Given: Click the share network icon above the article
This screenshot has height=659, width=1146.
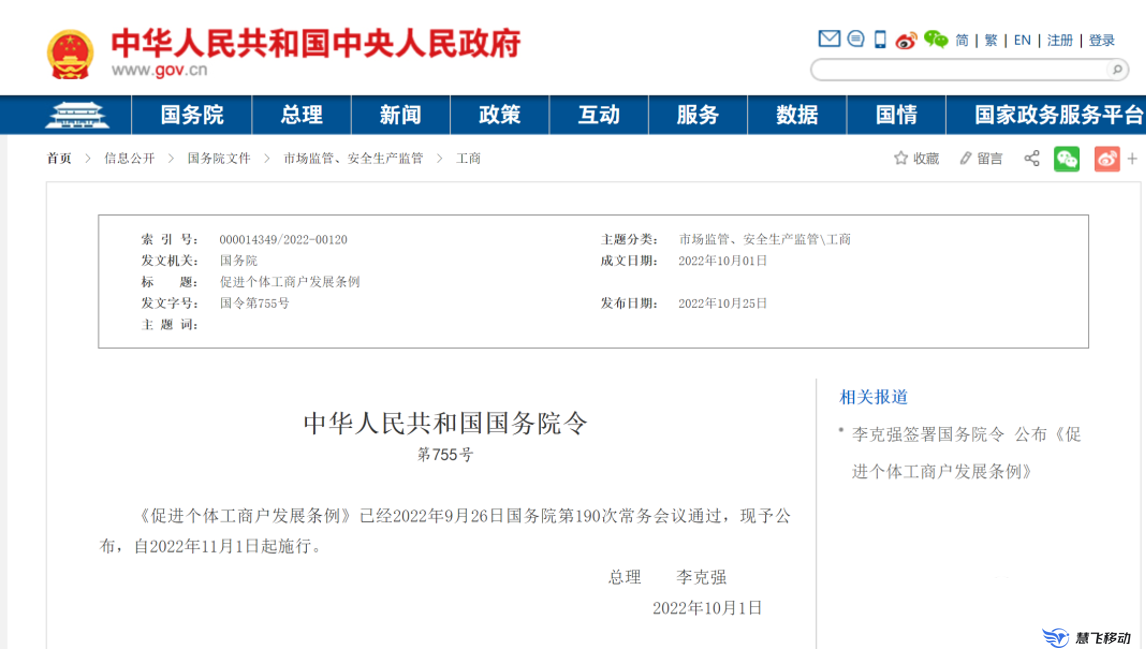Looking at the screenshot, I should click(1032, 159).
